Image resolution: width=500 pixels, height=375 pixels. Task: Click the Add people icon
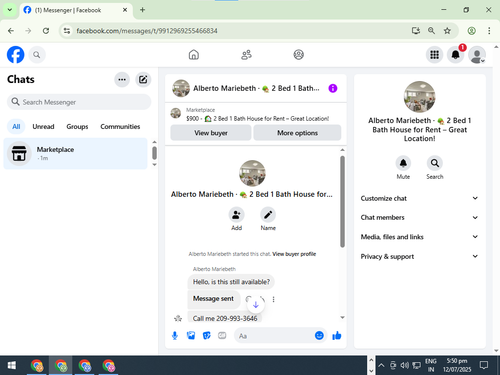pos(236,215)
